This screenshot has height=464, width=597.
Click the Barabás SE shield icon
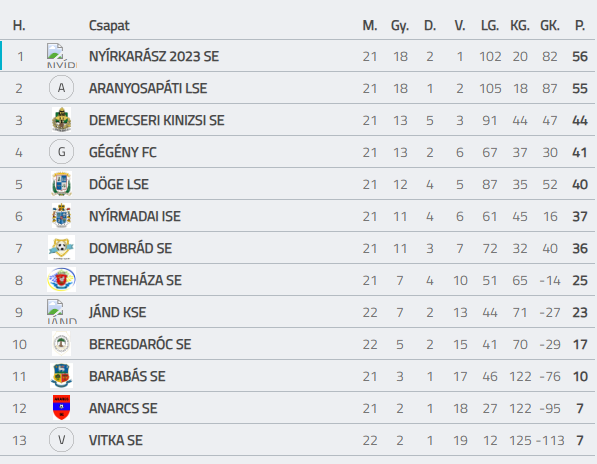click(61, 376)
